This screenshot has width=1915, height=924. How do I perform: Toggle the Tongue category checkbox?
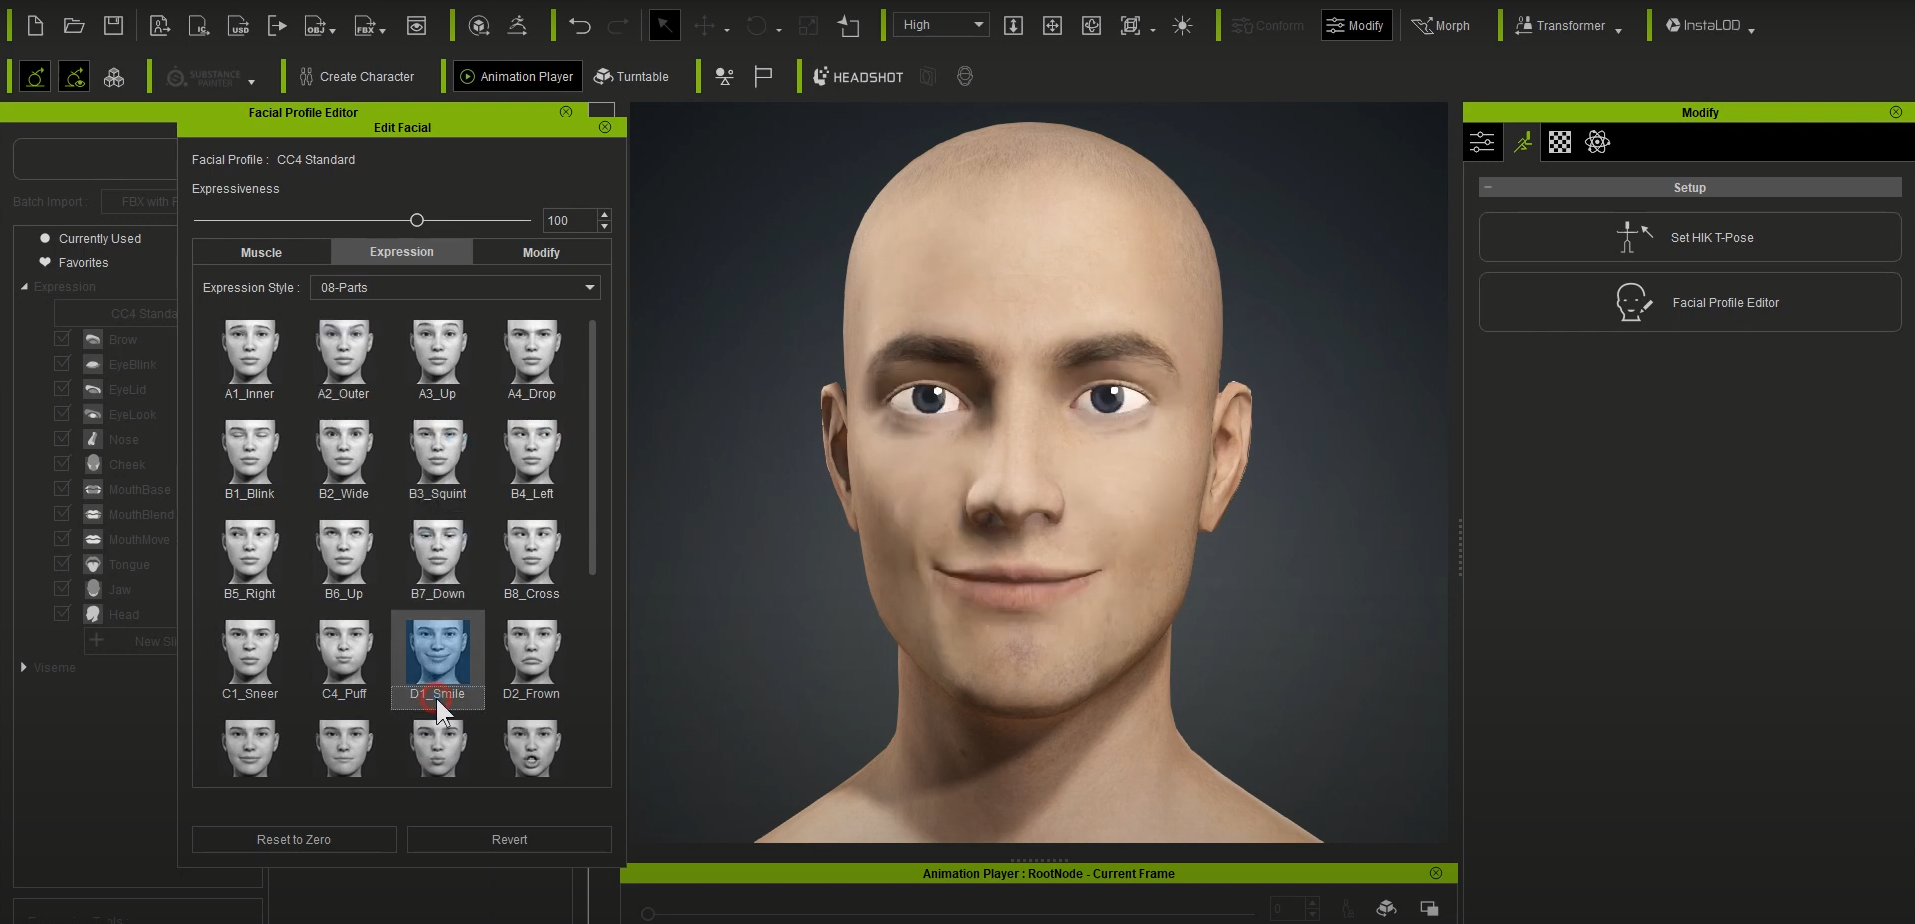click(x=62, y=564)
